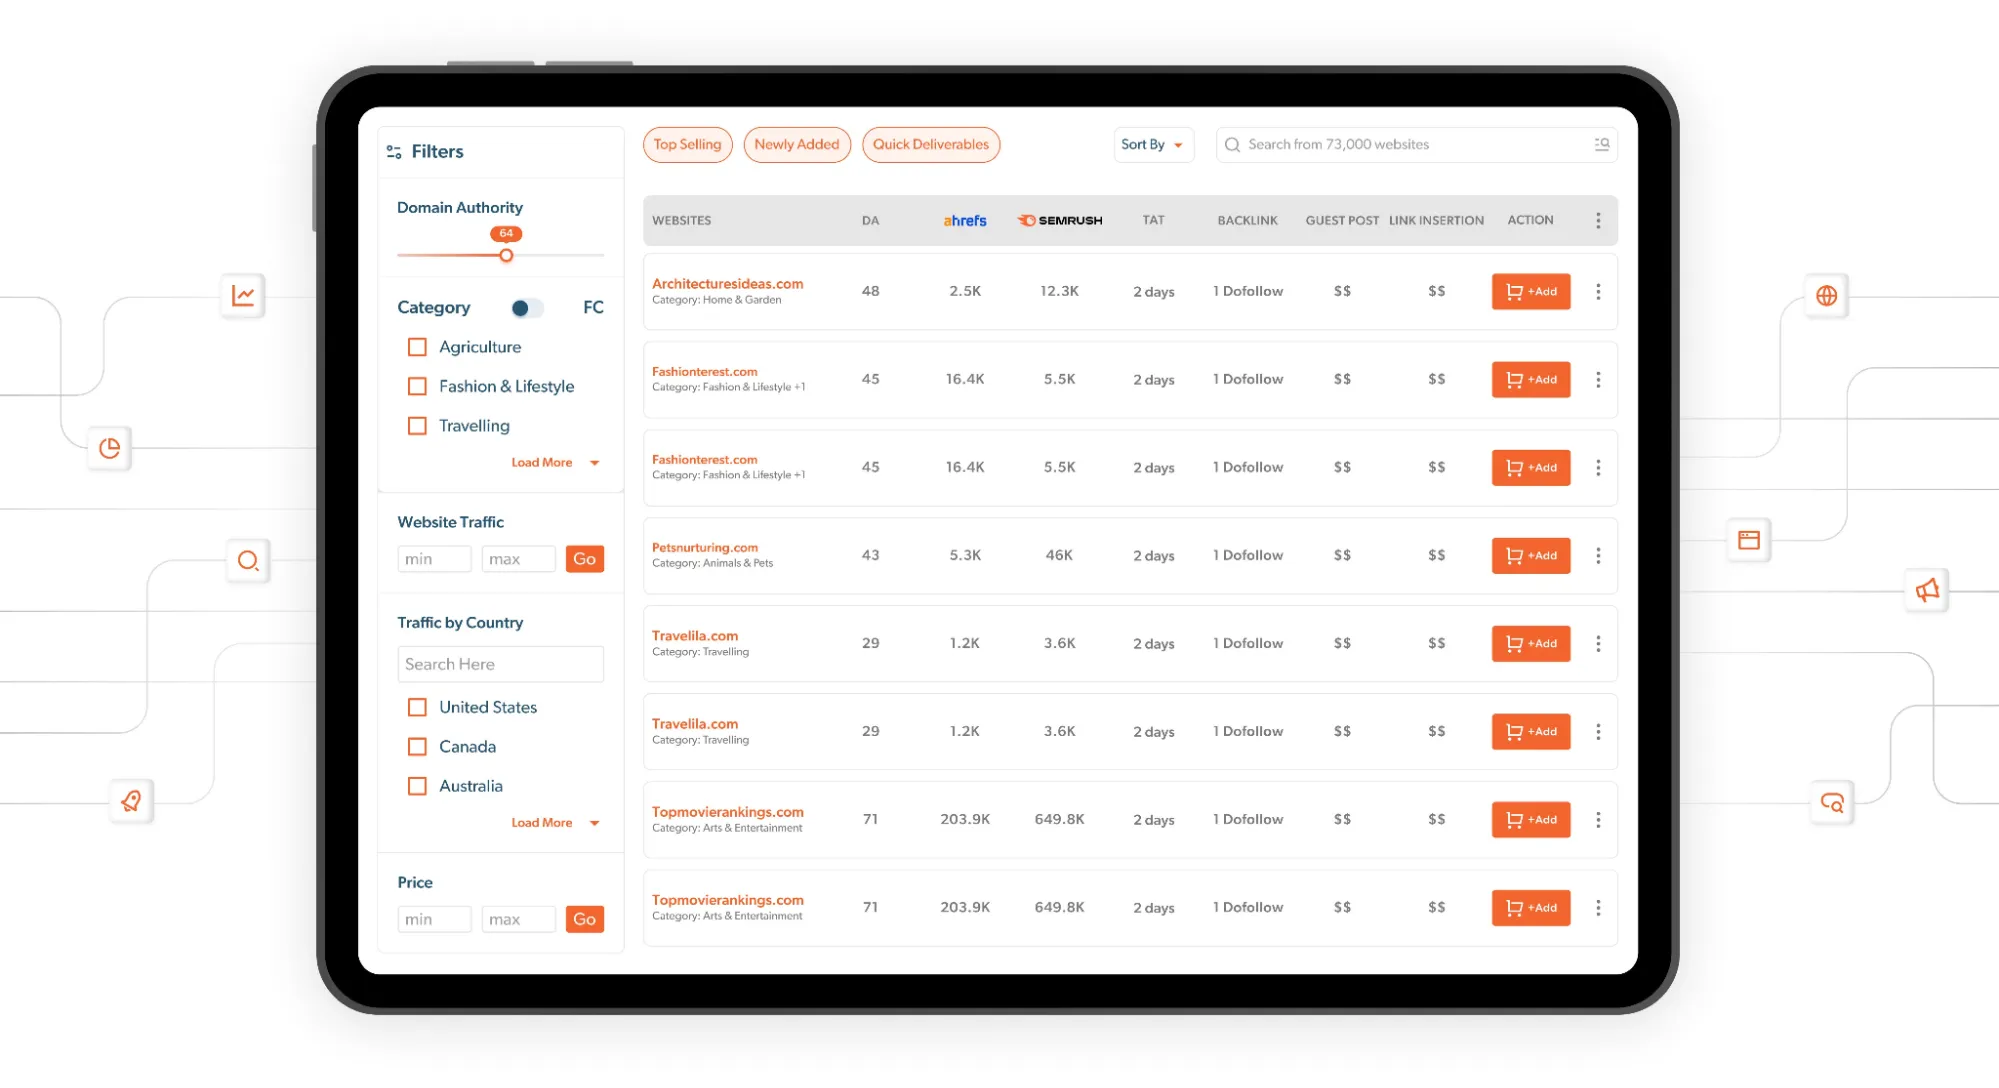1999x1088 pixels.
Task: Click the Category: Animals & Pets text
Action: click(x=713, y=564)
